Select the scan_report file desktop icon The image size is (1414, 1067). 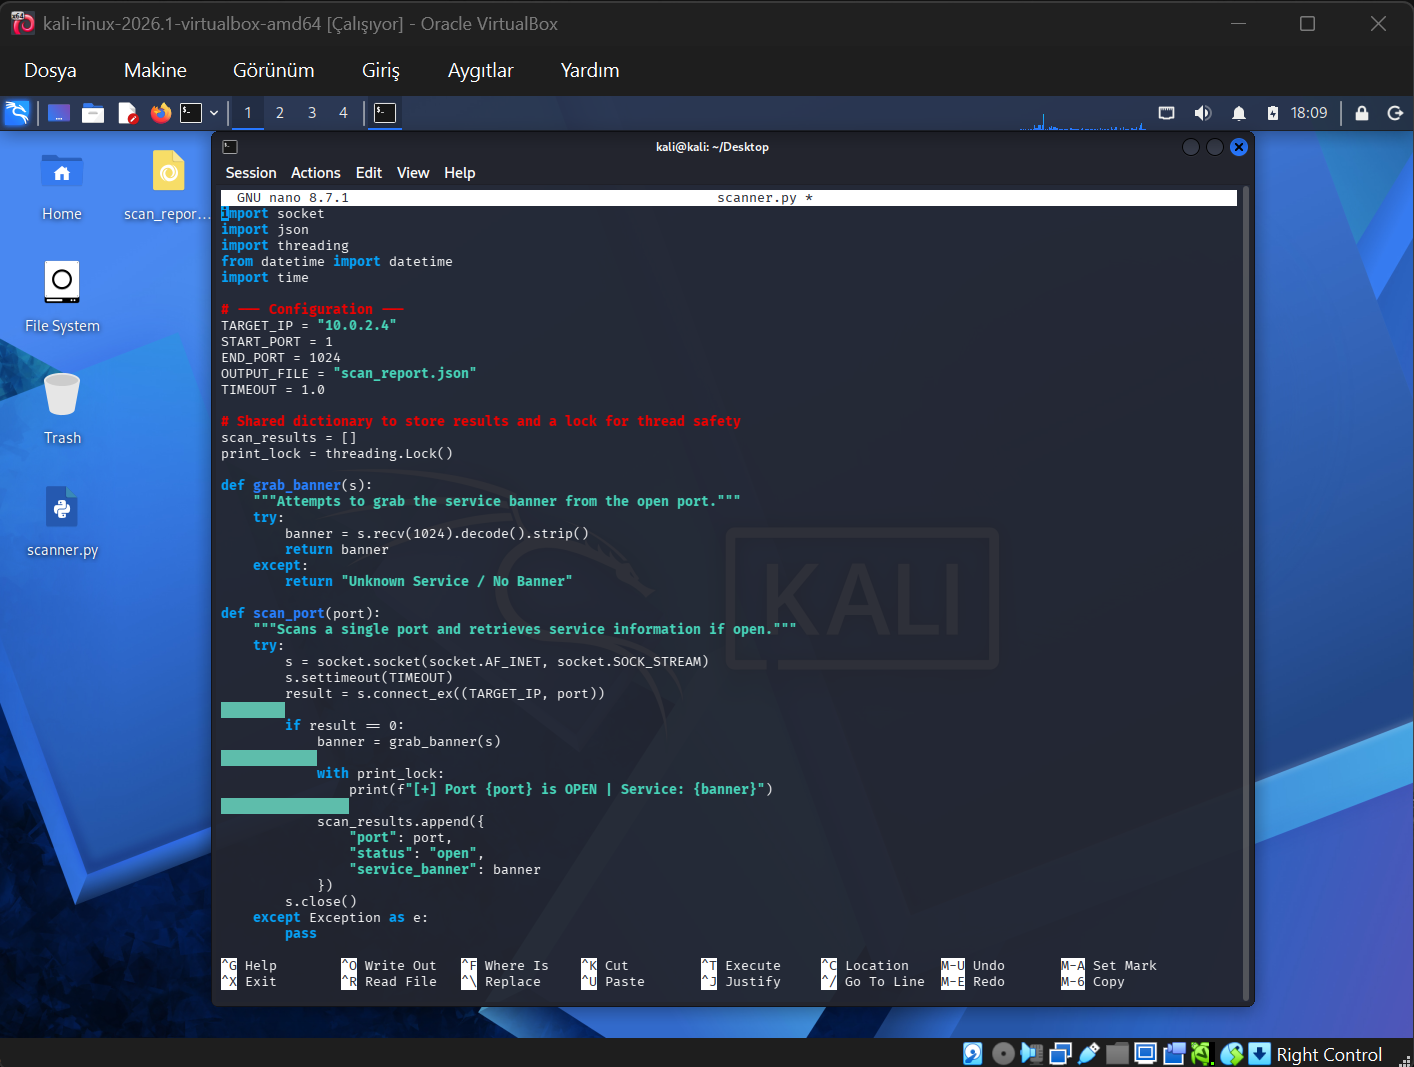point(168,188)
